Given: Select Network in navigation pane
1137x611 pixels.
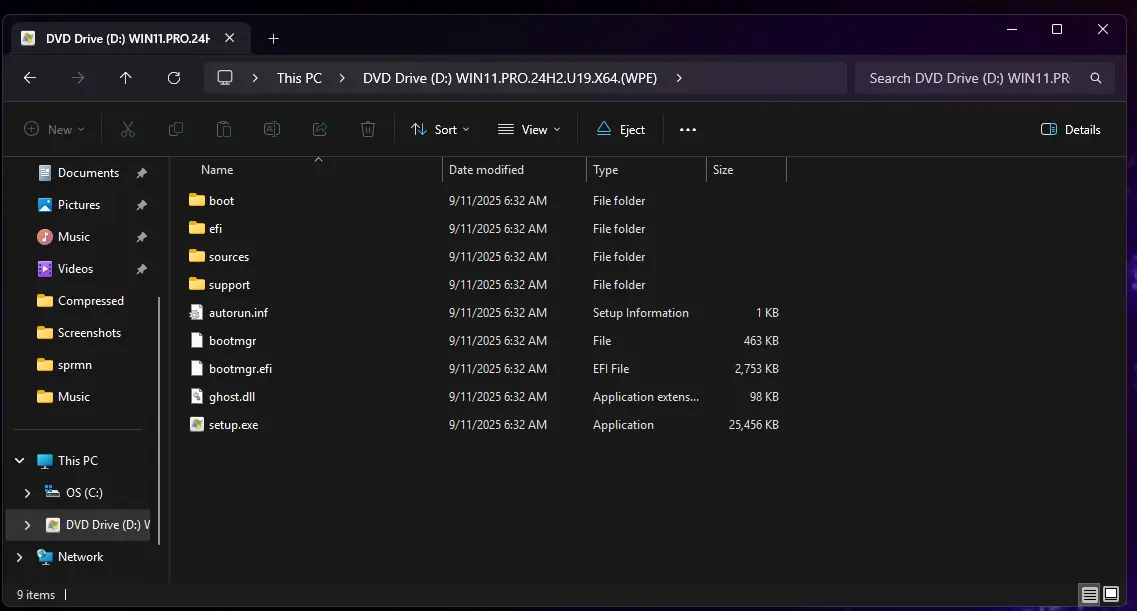Looking at the screenshot, I should point(80,557).
